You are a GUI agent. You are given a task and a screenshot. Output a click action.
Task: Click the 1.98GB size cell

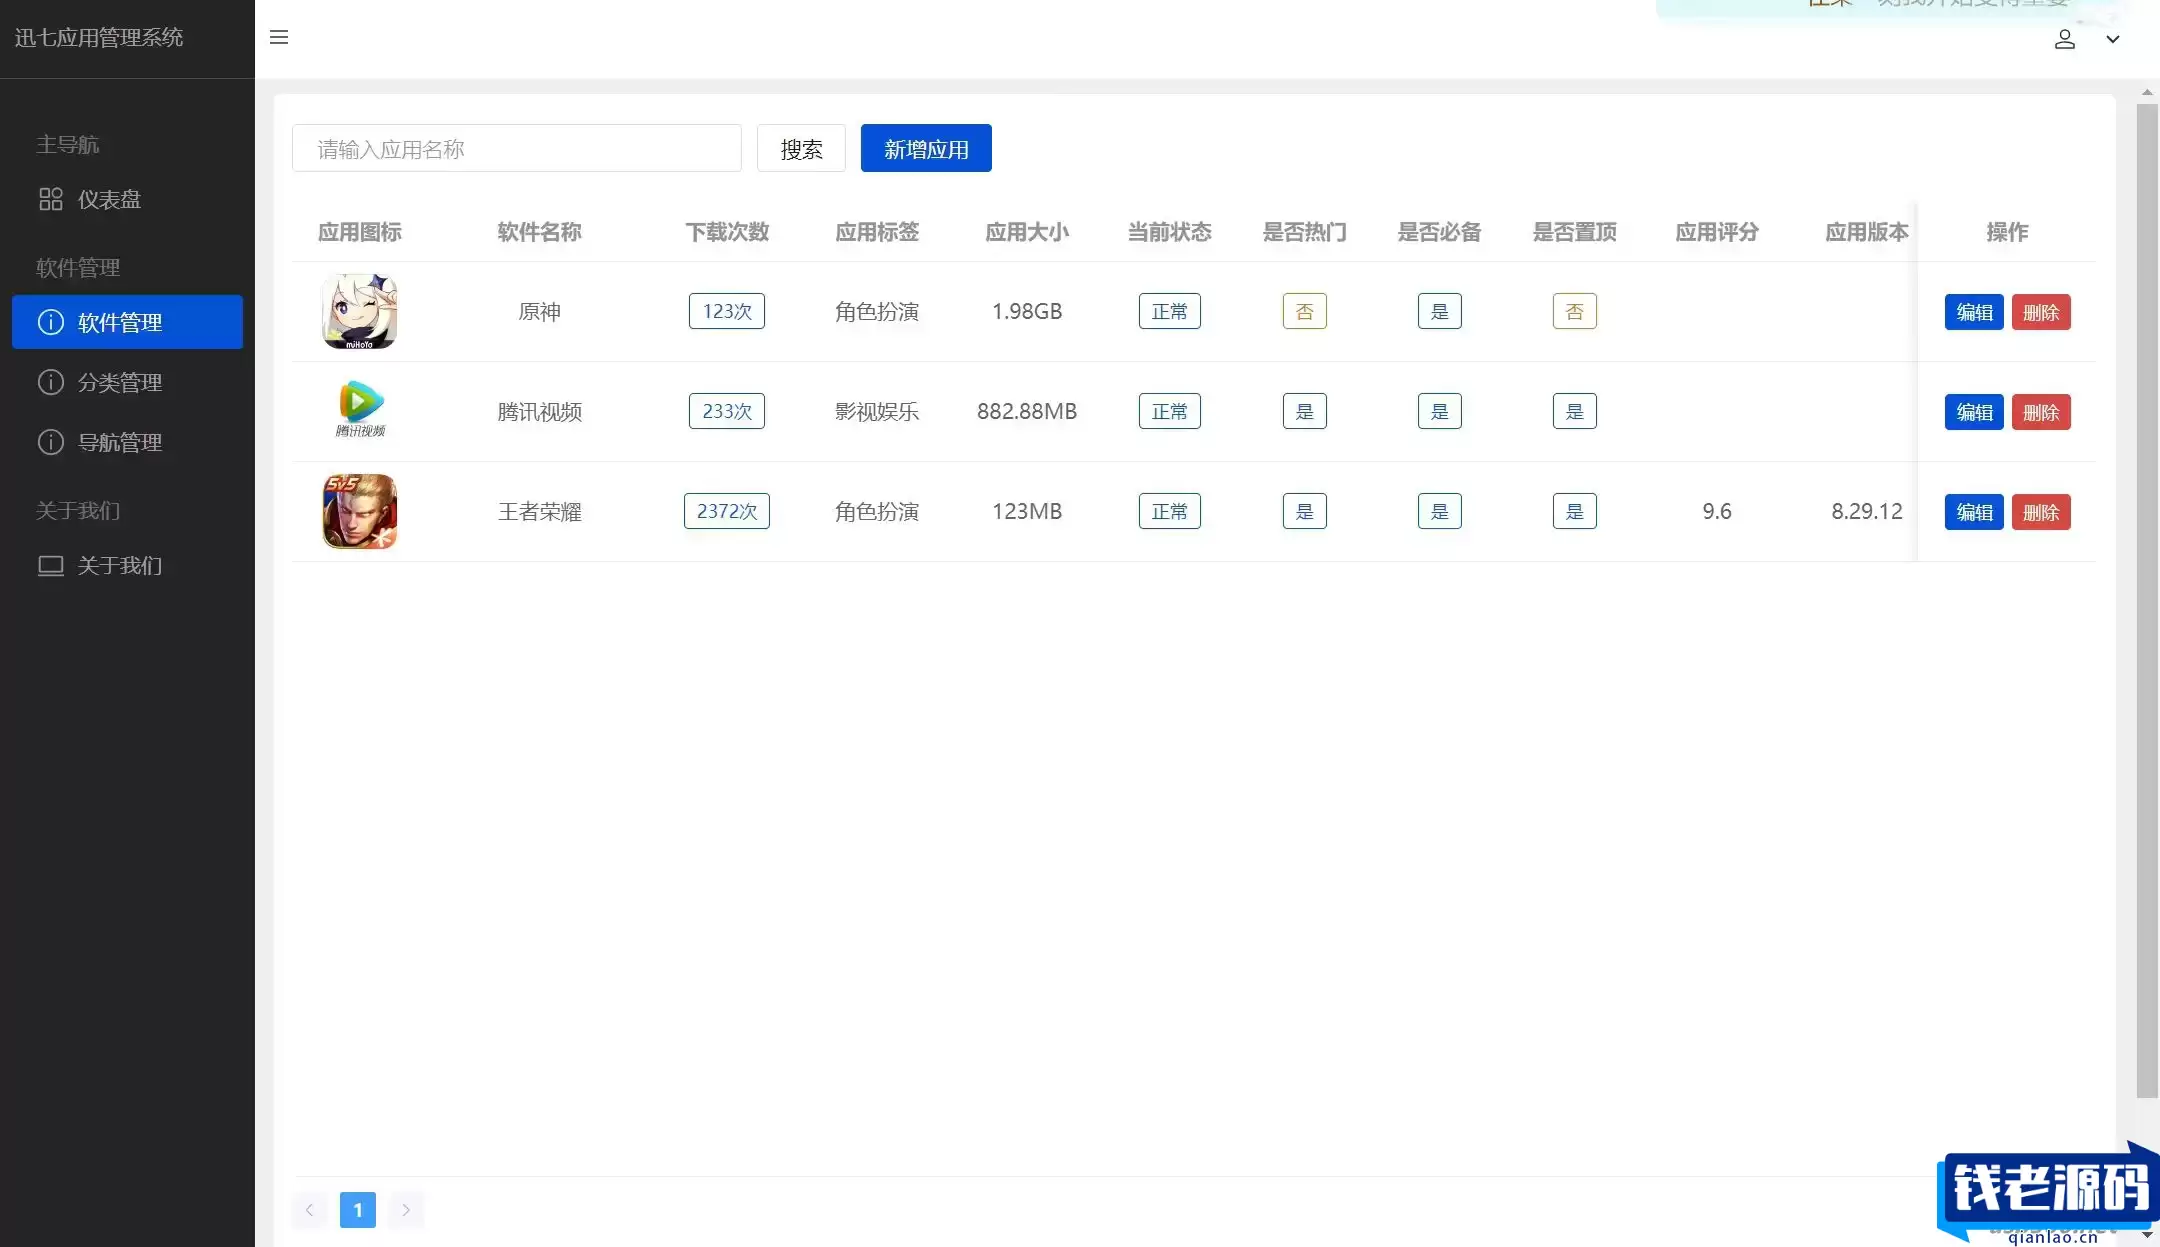[1027, 311]
